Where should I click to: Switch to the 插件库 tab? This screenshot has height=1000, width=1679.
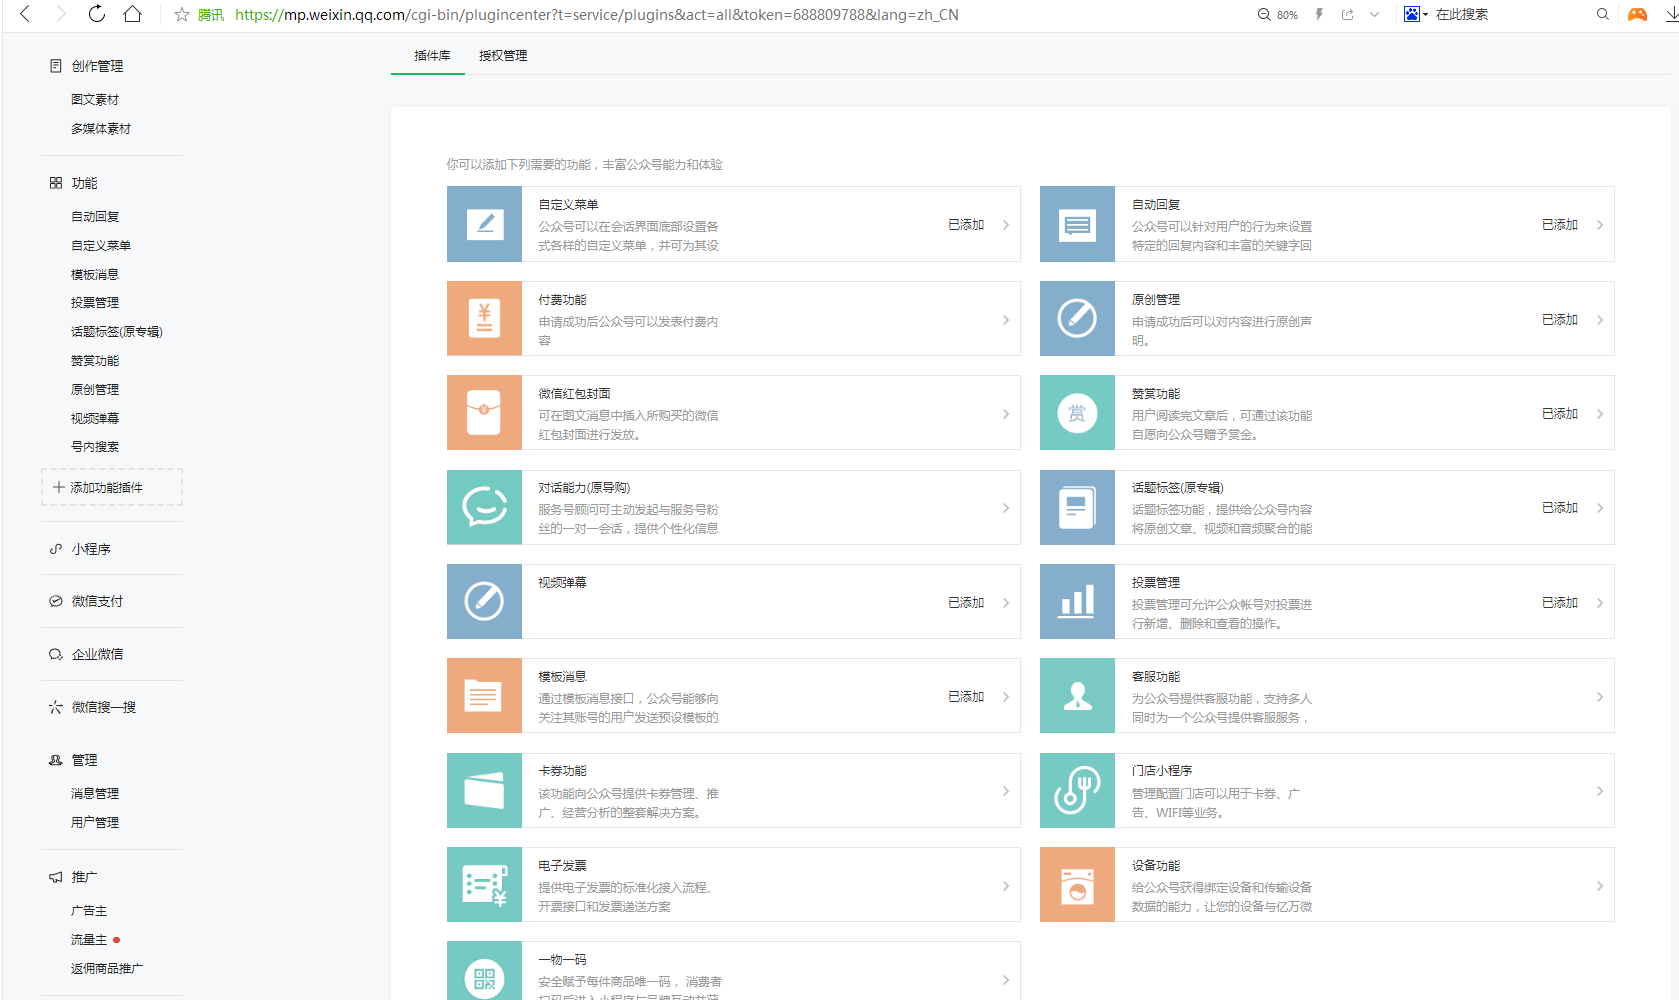click(432, 56)
